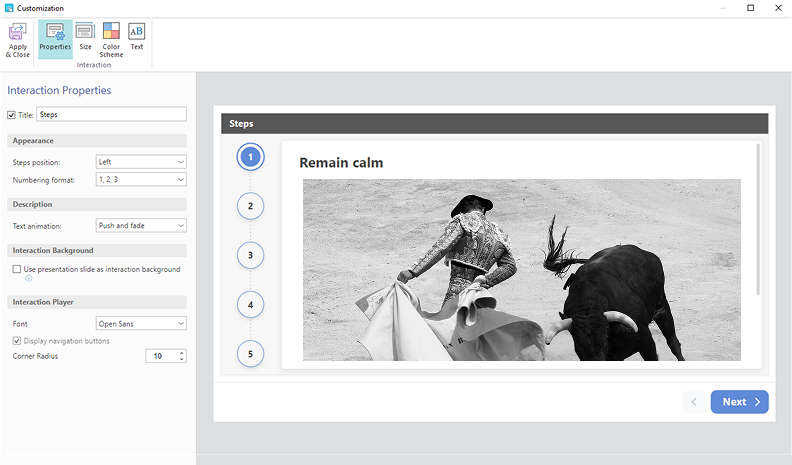This screenshot has width=792, height=465.
Task: Toggle Display navigation buttons checkbox
Action: coord(16,341)
